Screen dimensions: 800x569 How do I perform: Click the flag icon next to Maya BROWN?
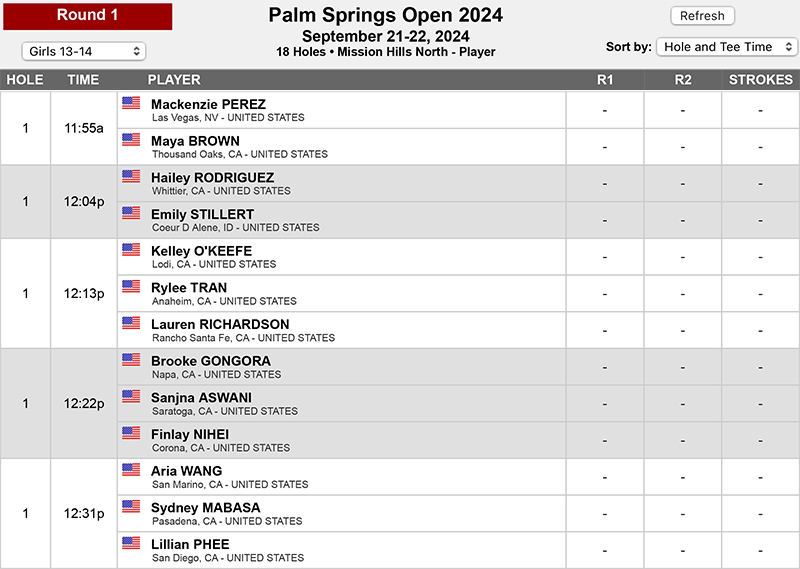pyautogui.click(x=131, y=139)
